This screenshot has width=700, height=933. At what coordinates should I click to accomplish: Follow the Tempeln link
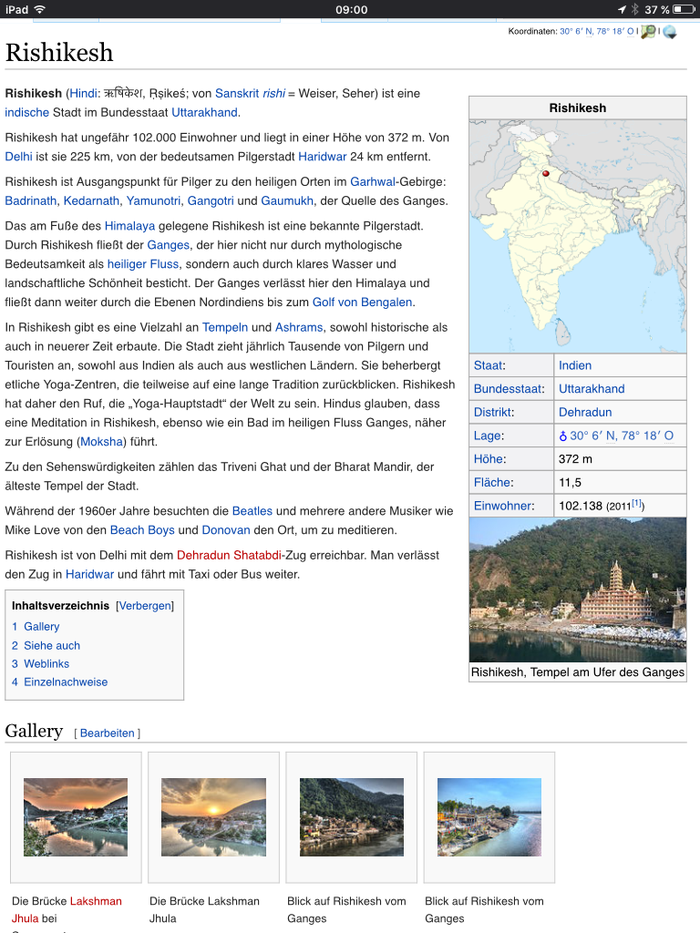(x=225, y=327)
